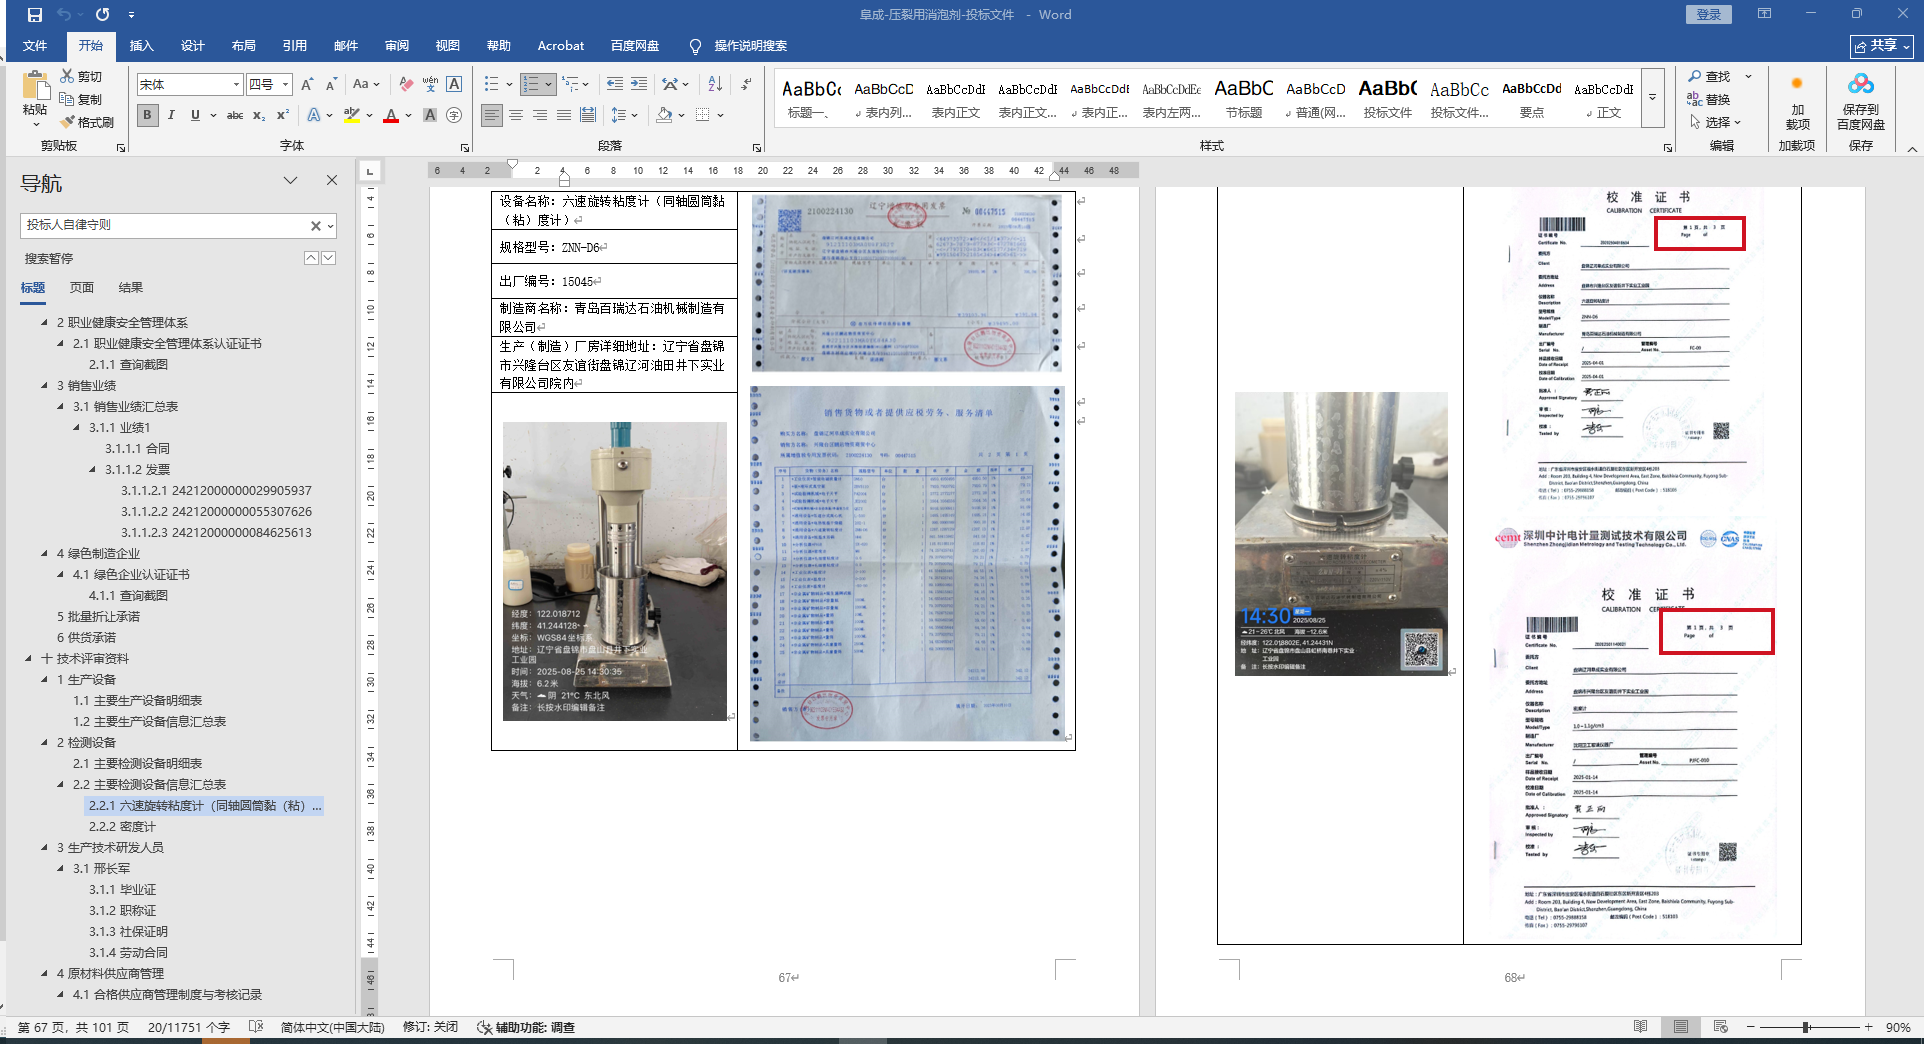Open the phonetic guide (wén) tool

(430, 84)
